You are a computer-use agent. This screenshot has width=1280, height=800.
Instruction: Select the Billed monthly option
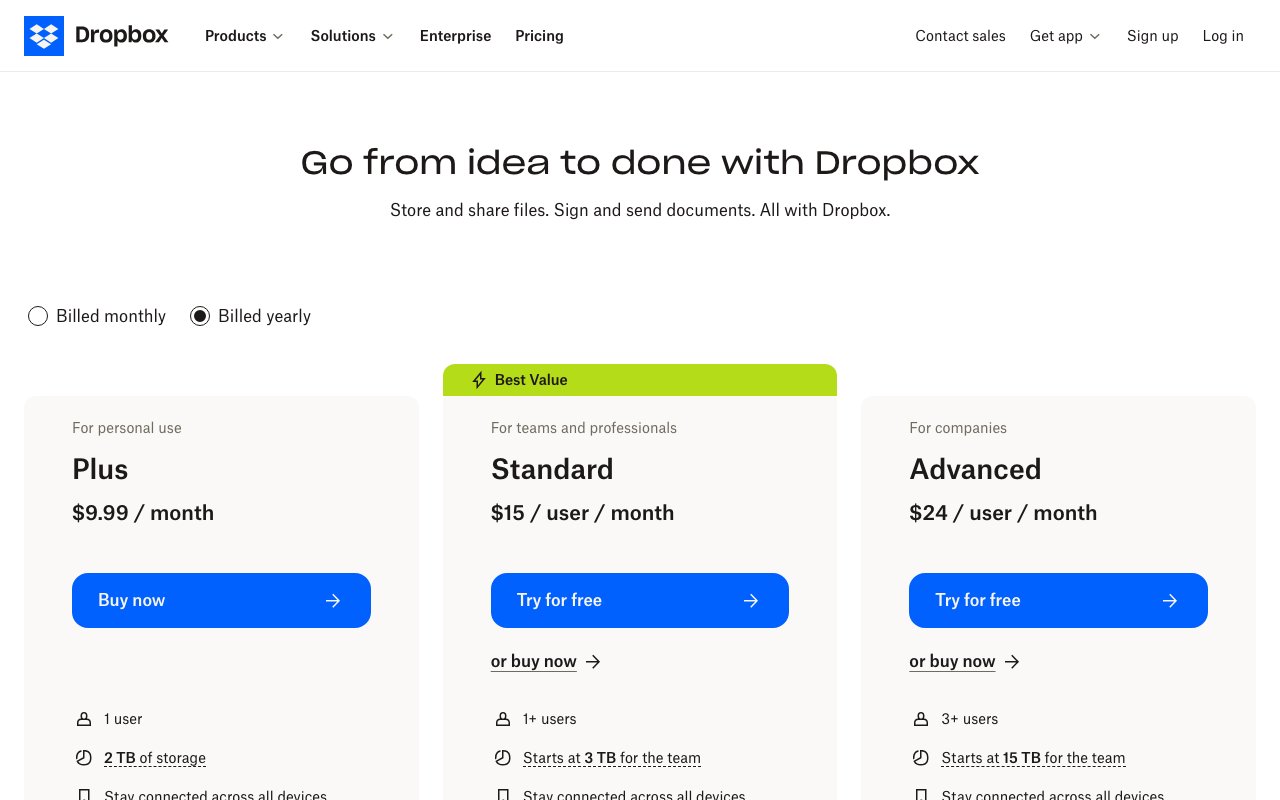pyautogui.click(x=38, y=316)
